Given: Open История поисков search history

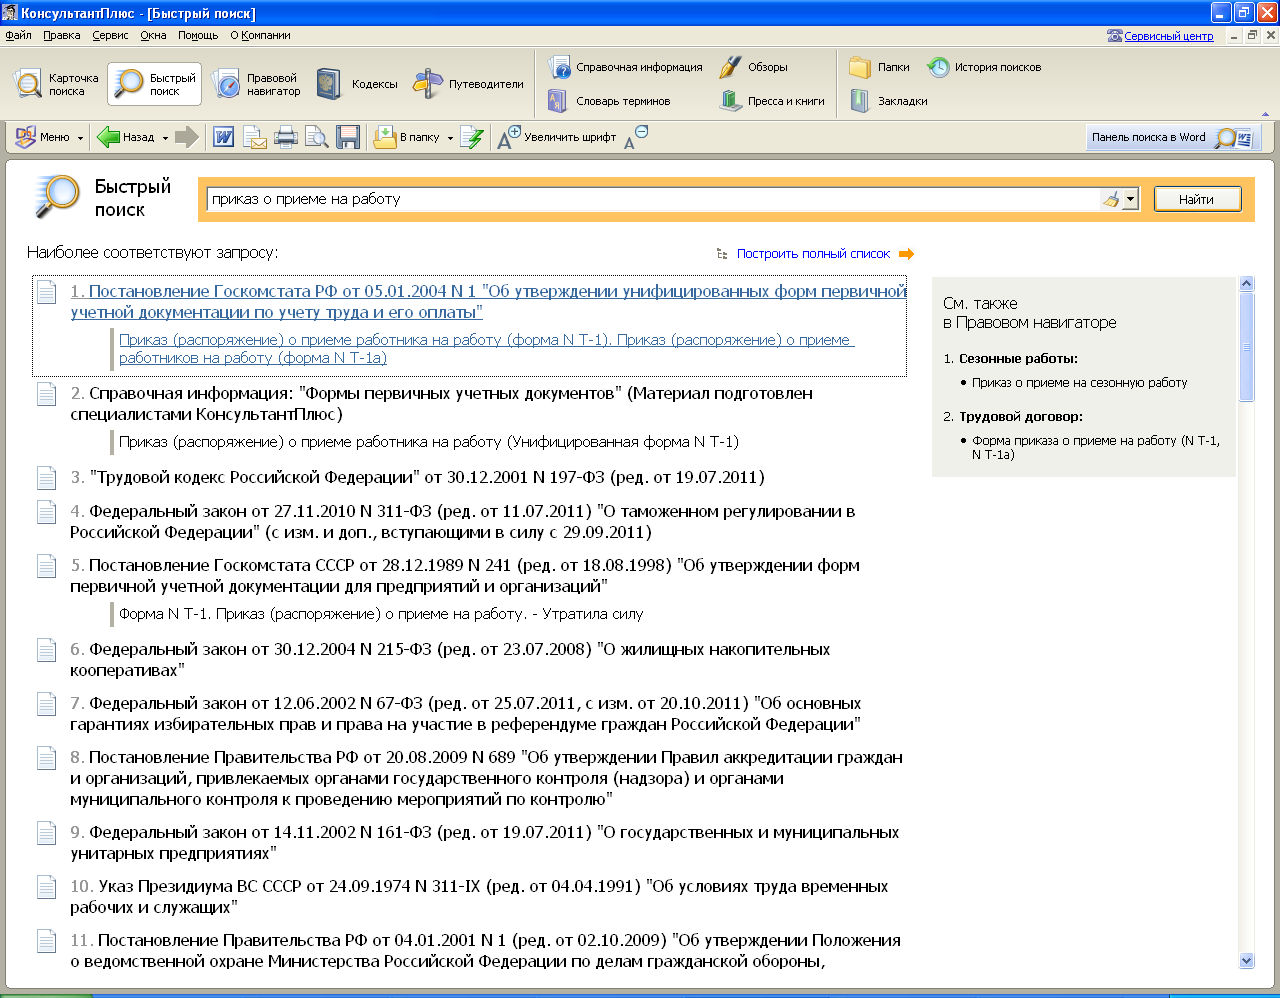Looking at the screenshot, I should (x=984, y=67).
